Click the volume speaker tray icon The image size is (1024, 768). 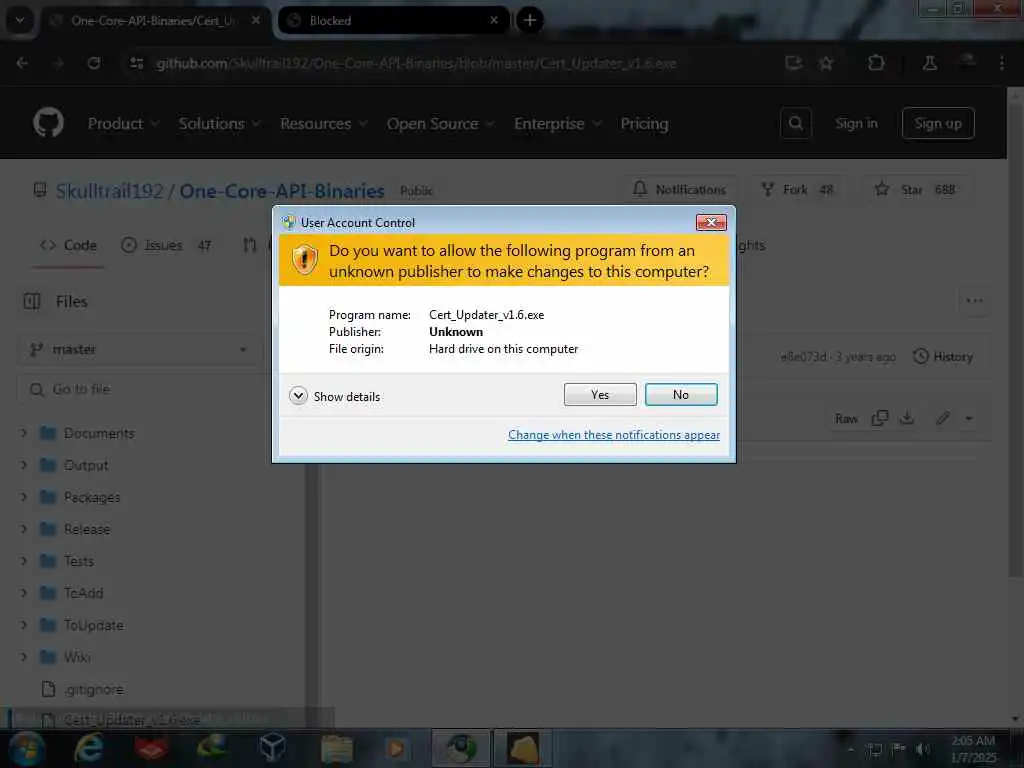click(x=923, y=749)
